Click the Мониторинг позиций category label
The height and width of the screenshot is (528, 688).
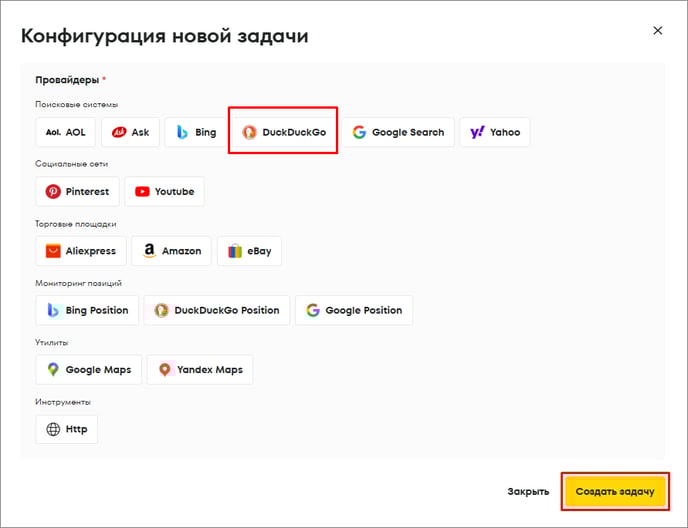click(x=79, y=283)
